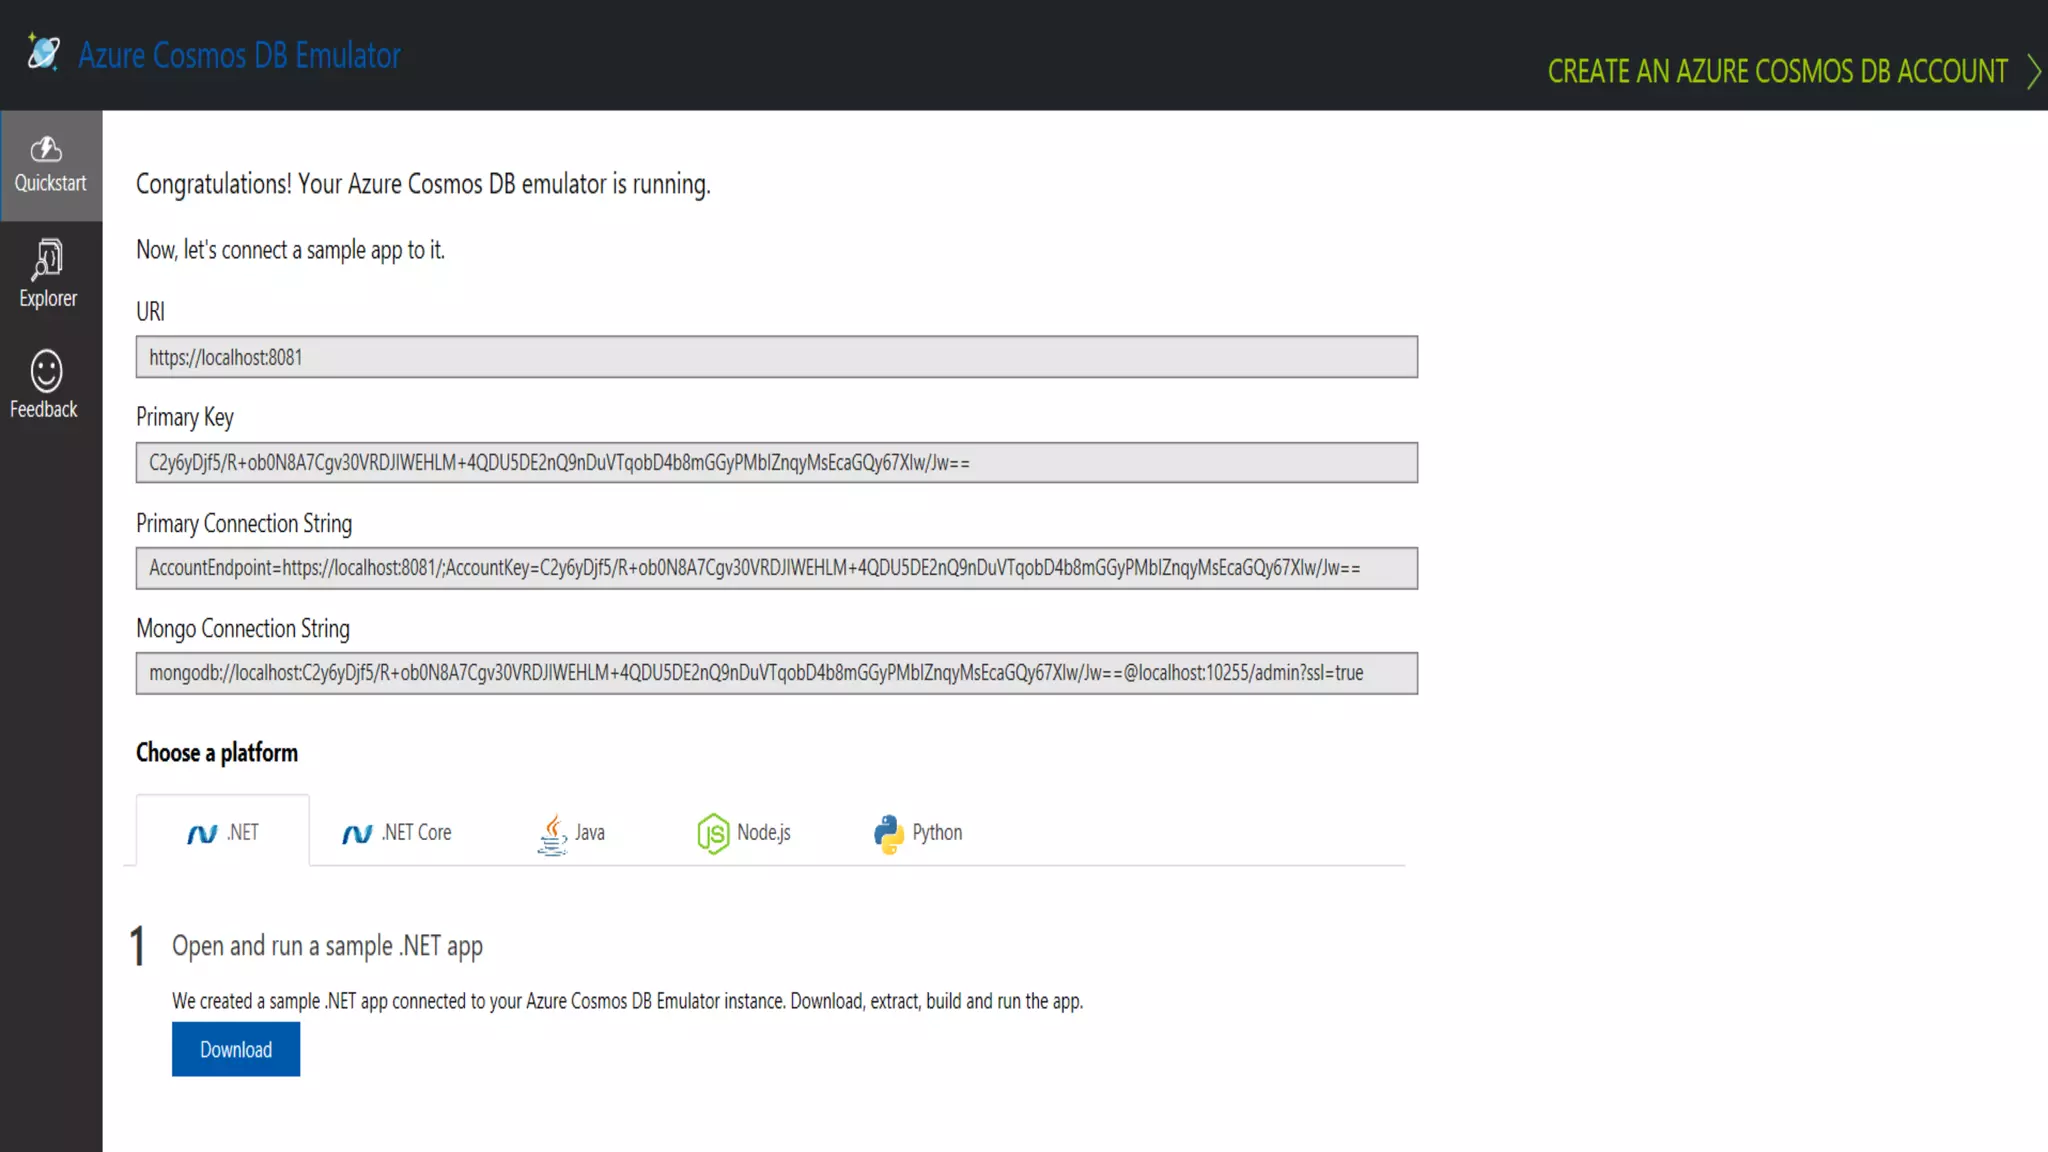
Task: Click inside the Primary Key field
Action: point(776,463)
